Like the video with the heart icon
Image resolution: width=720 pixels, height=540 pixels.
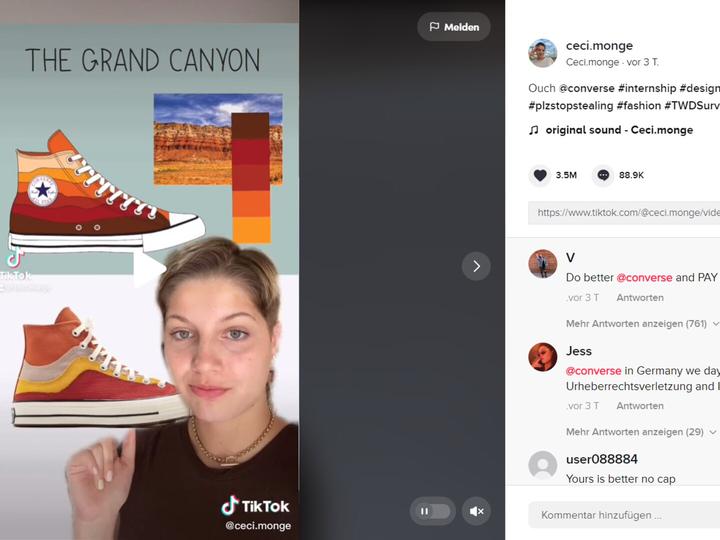click(x=540, y=175)
